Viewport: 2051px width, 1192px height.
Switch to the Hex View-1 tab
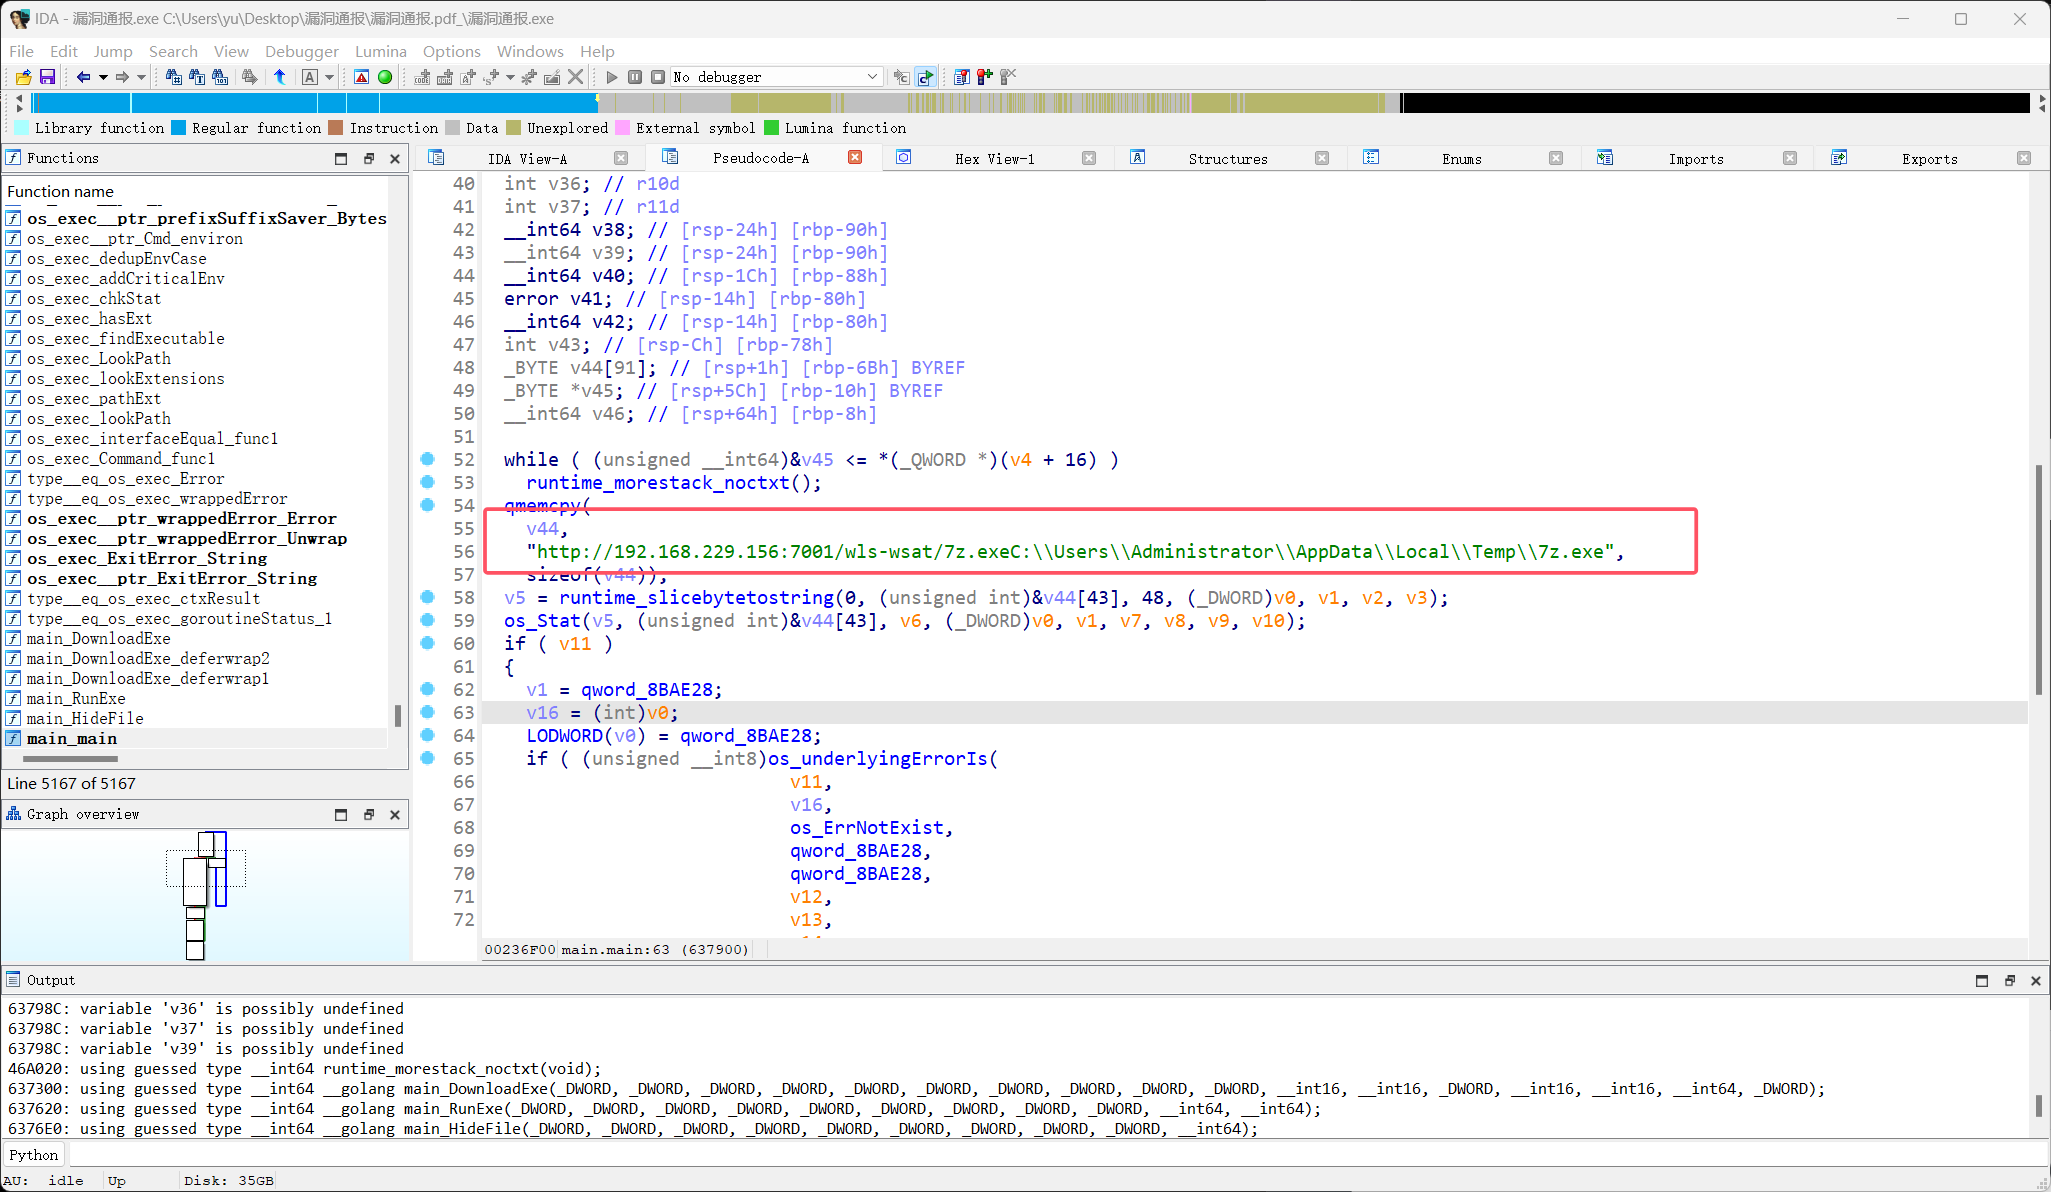click(x=994, y=158)
